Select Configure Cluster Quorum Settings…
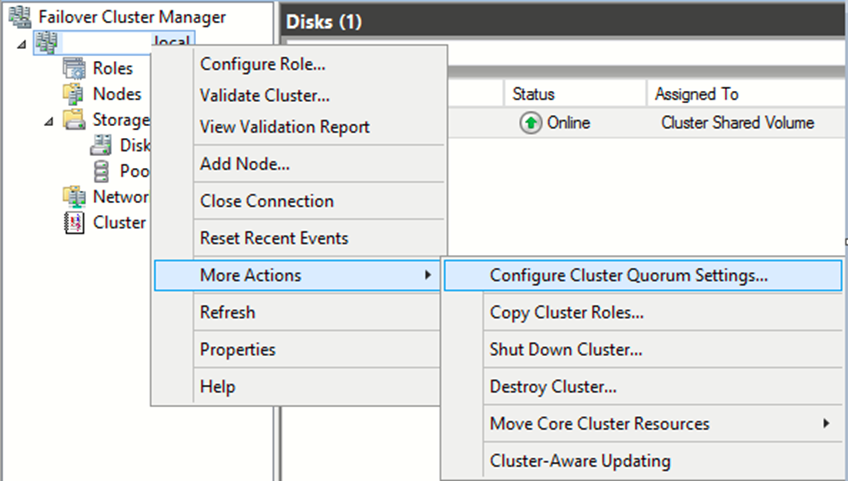Image resolution: width=848 pixels, height=481 pixels. click(628, 275)
